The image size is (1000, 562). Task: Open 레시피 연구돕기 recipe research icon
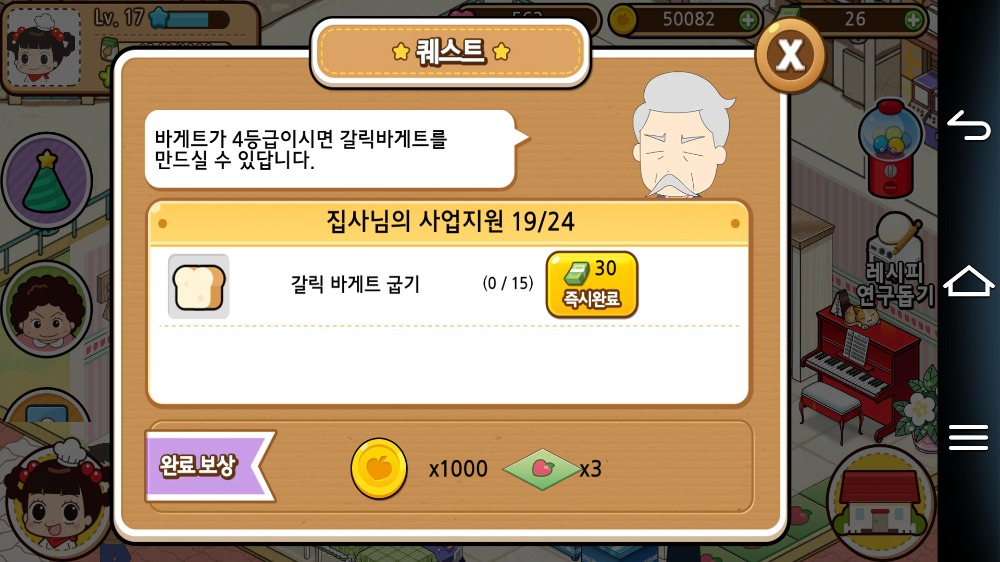pos(895,262)
